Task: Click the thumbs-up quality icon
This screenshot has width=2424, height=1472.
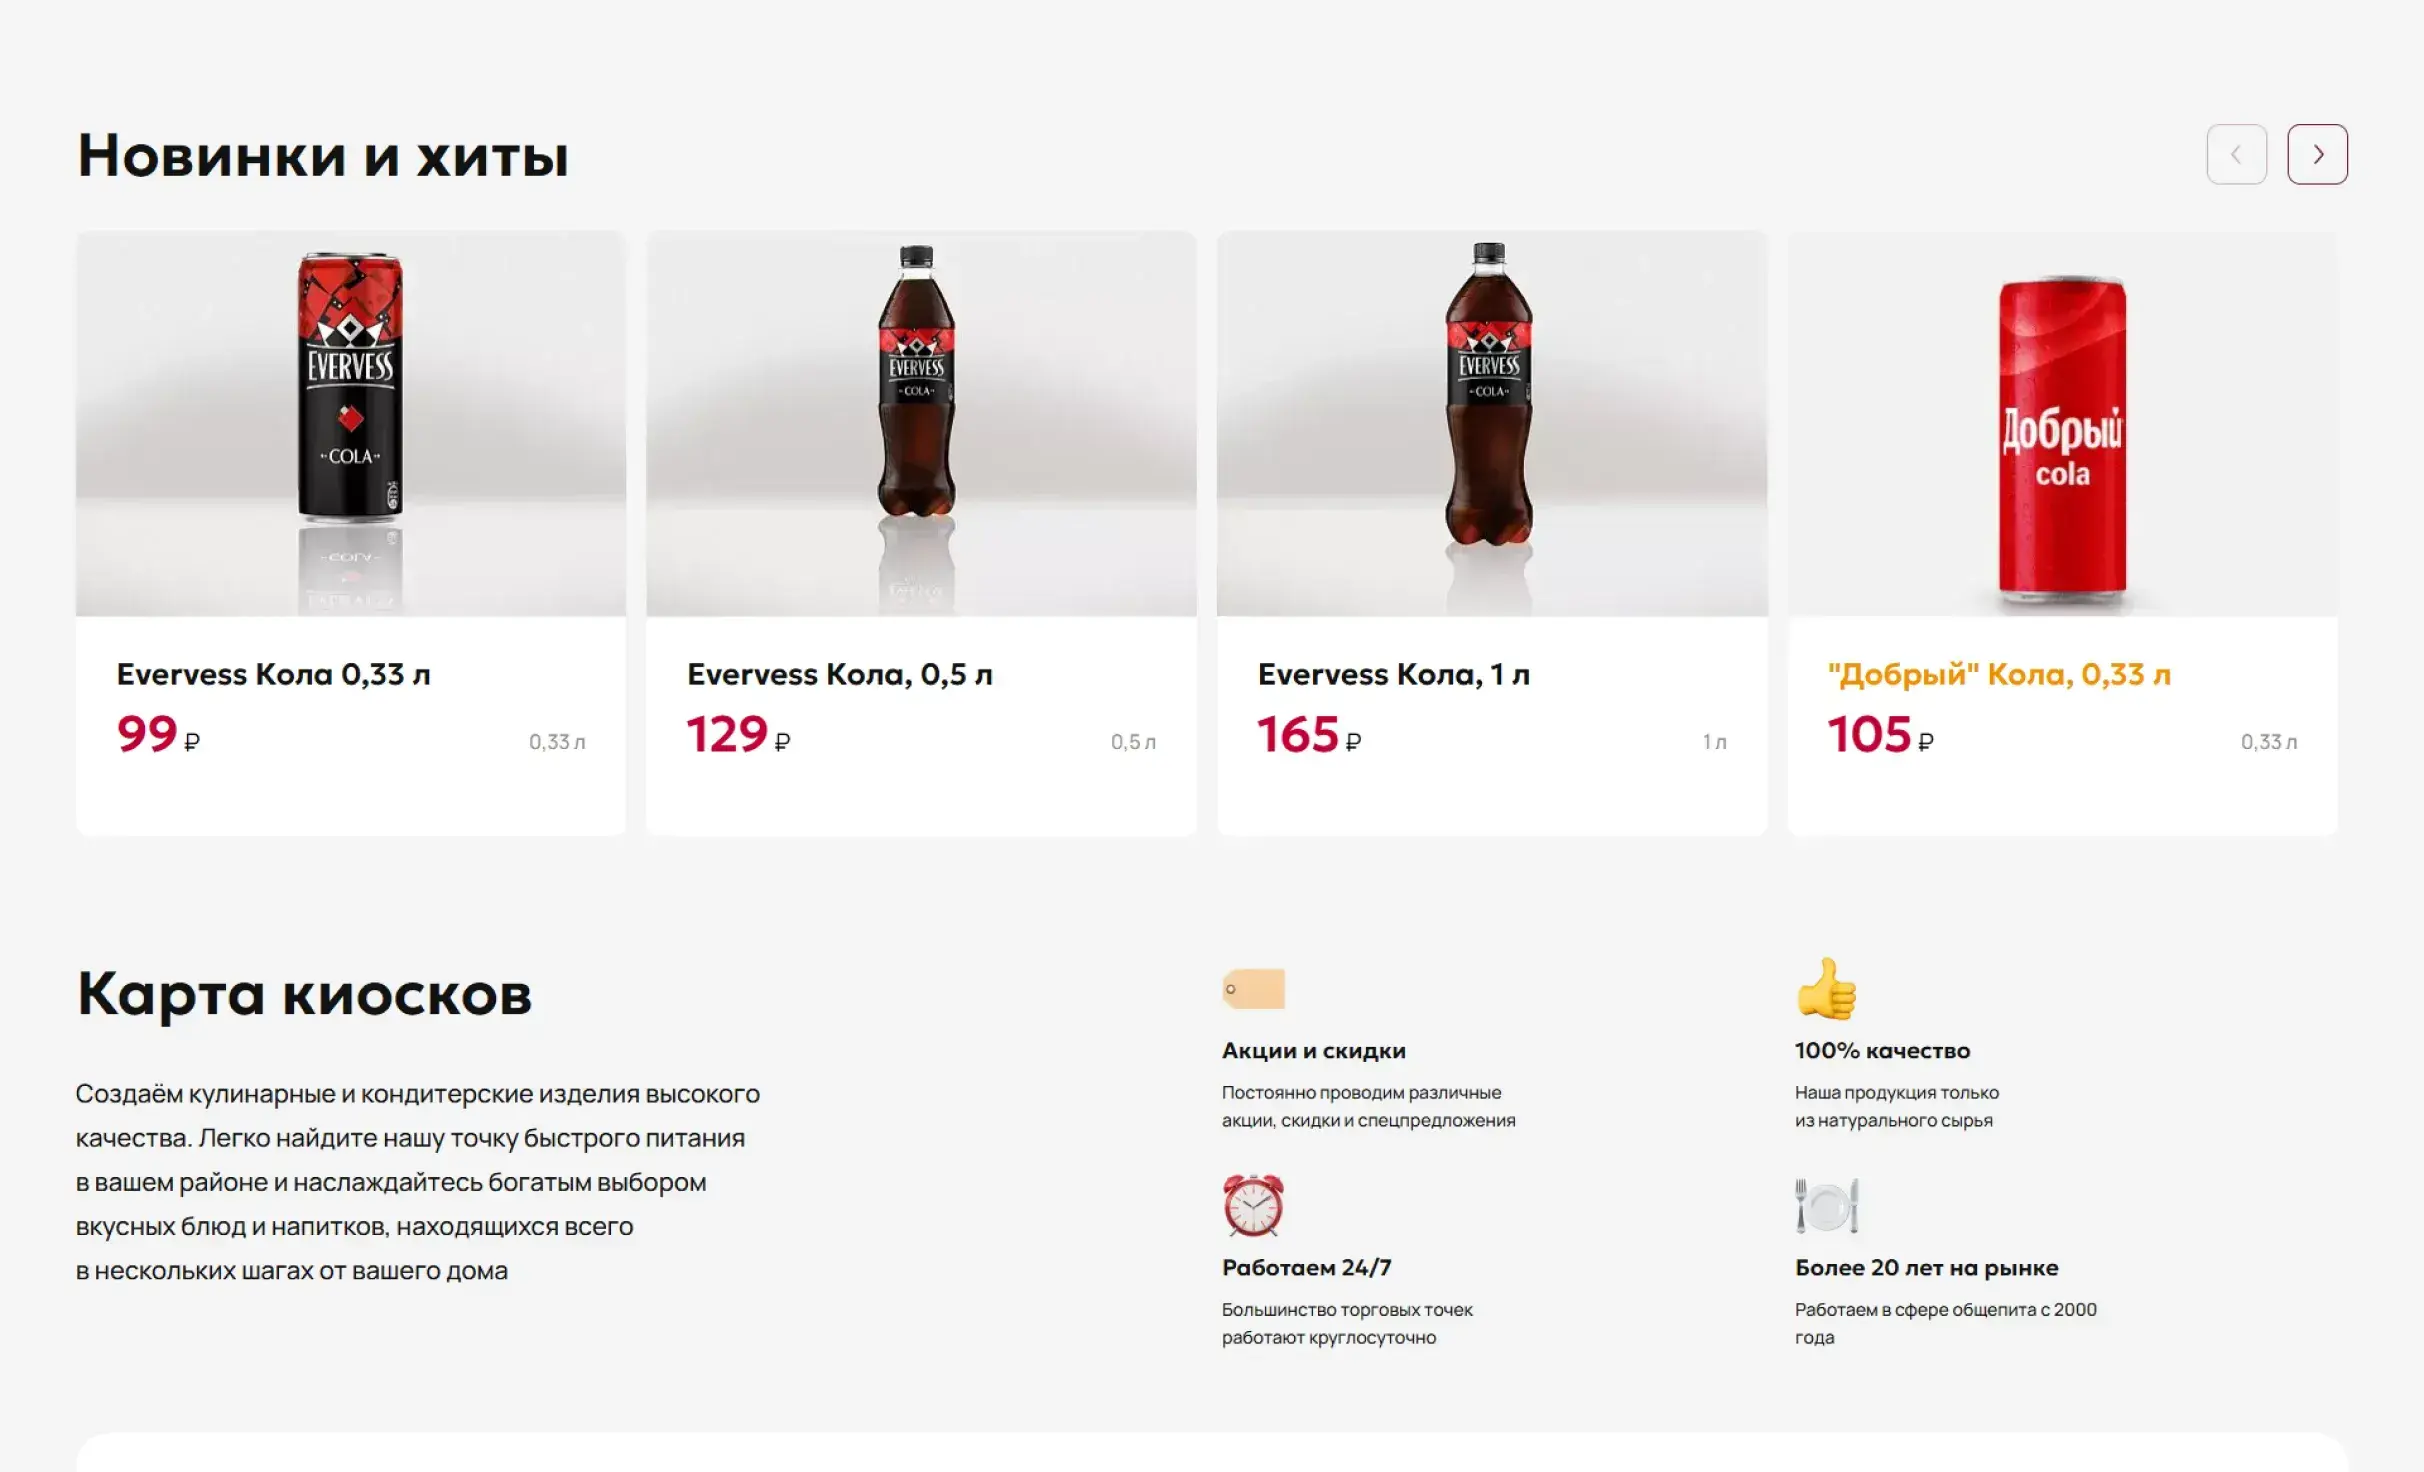Action: pos(1826,988)
